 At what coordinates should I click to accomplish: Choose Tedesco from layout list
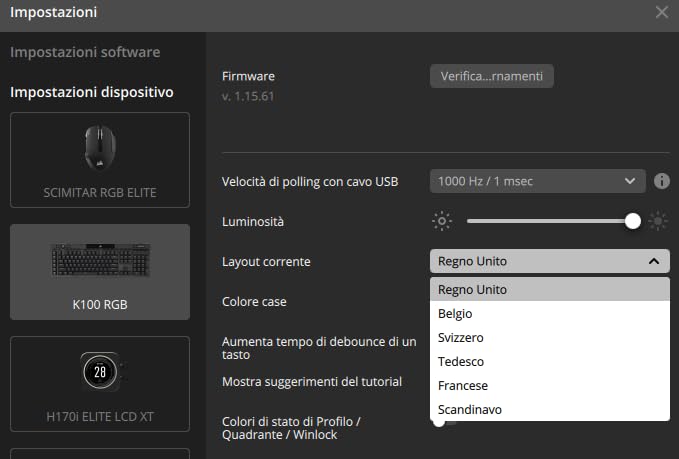click(550, 362)
